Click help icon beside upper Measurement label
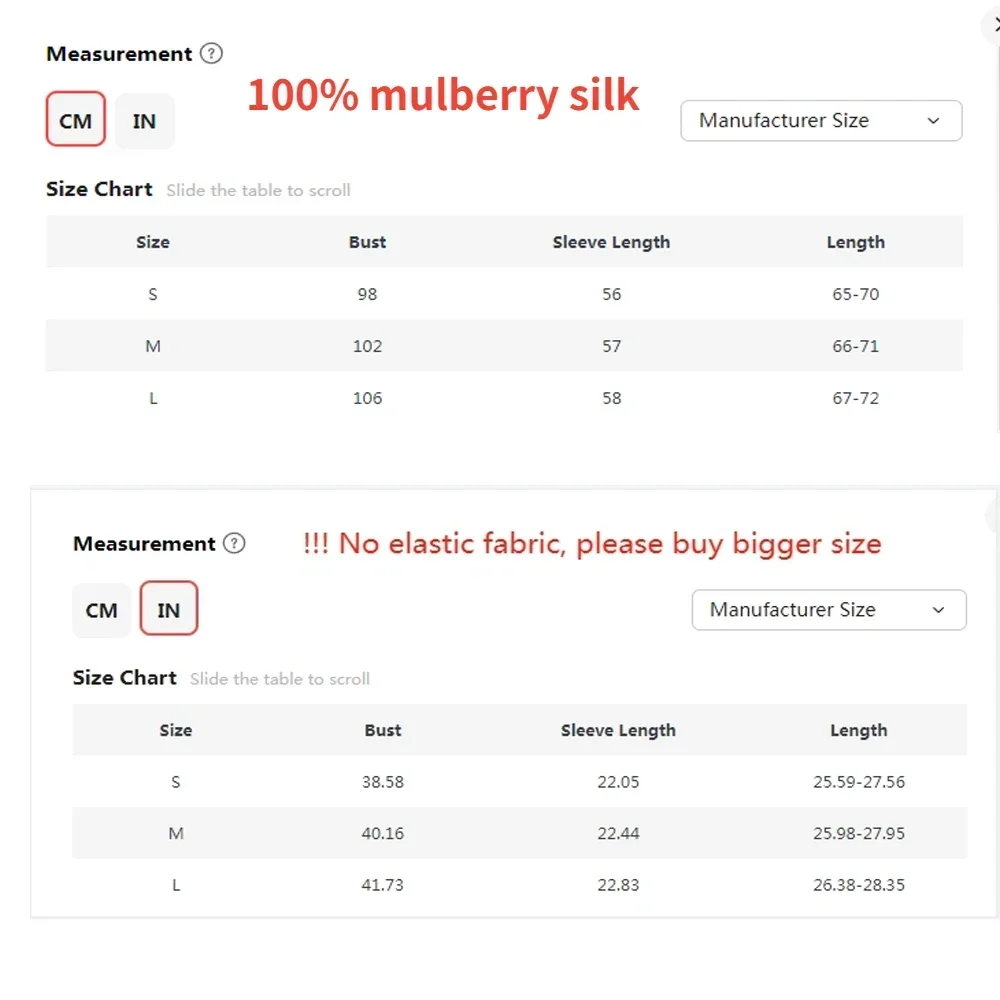The width and height of the screenshot is (1000, 1000). tap(211, 54)
